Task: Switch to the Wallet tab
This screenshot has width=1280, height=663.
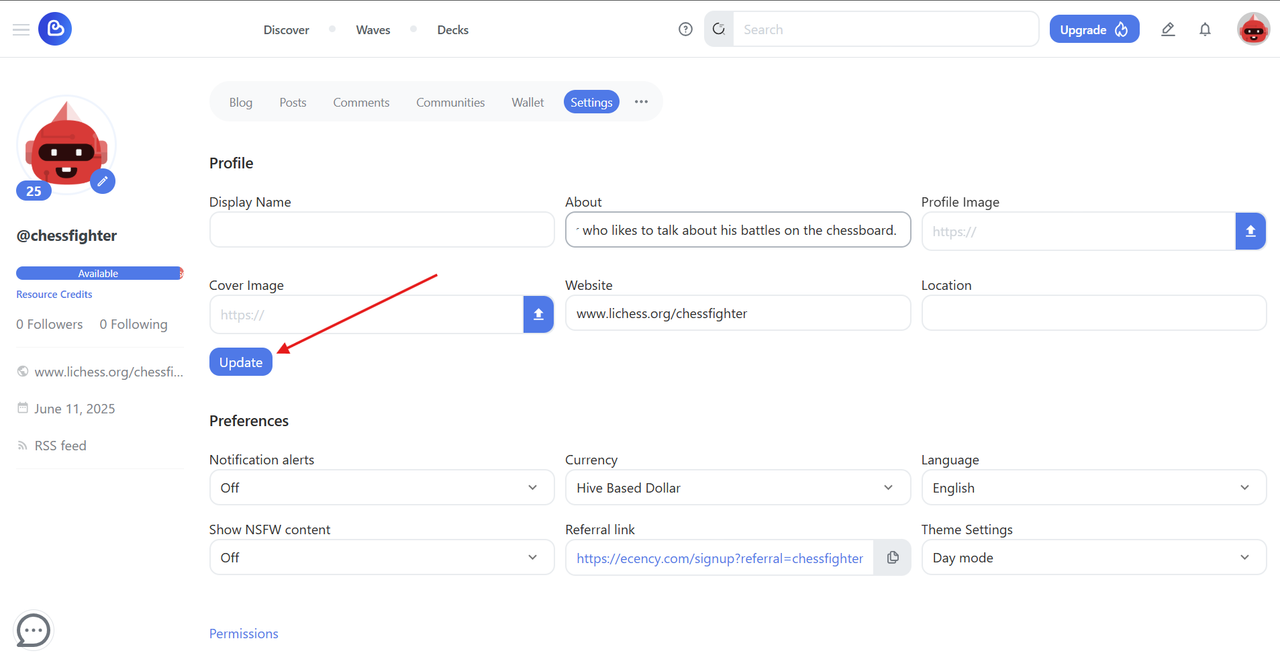Action: coord(528,102)
